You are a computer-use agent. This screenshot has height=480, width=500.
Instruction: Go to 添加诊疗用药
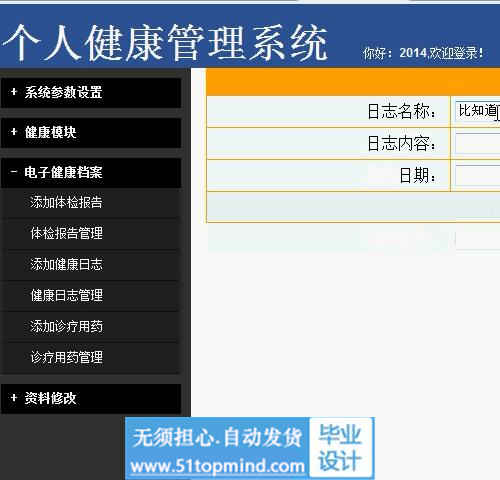pyautogui.click(x=66, y=326)
